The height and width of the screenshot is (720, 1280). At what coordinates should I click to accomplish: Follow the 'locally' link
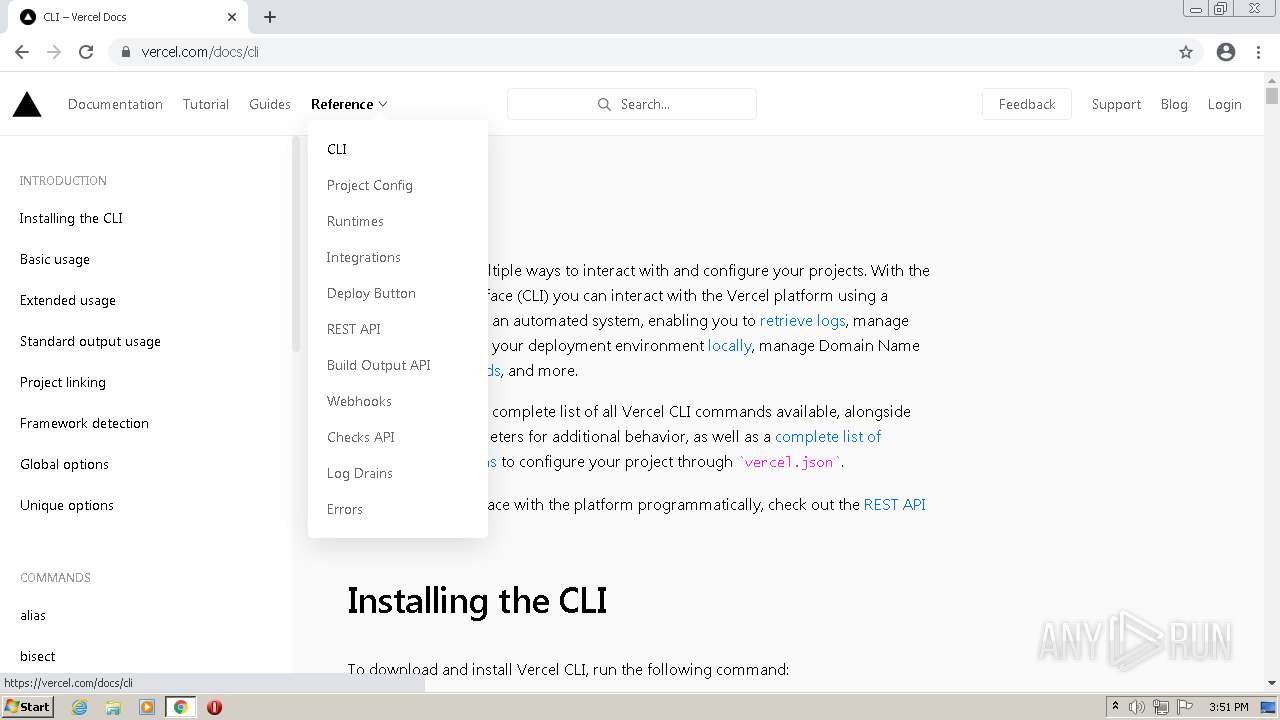(x=730, y=345)
